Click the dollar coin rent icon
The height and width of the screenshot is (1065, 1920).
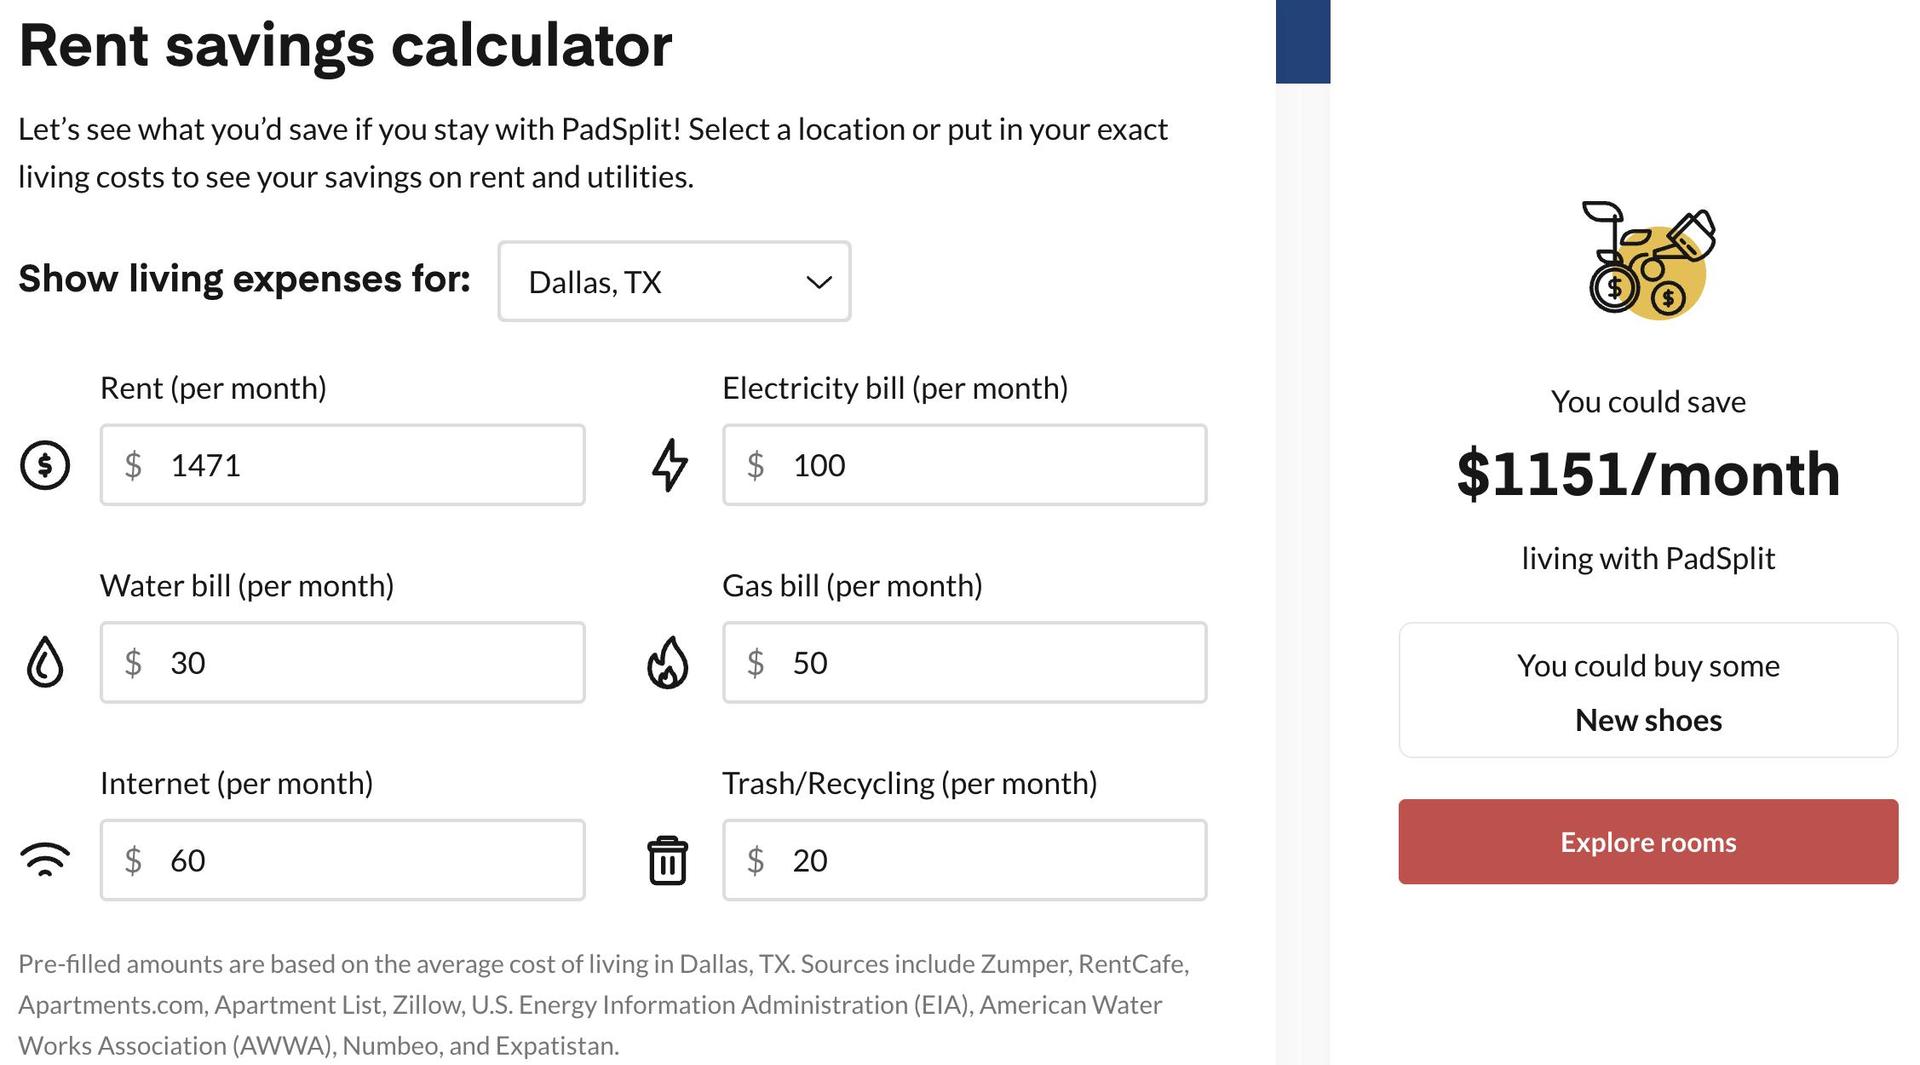(45, 465)
